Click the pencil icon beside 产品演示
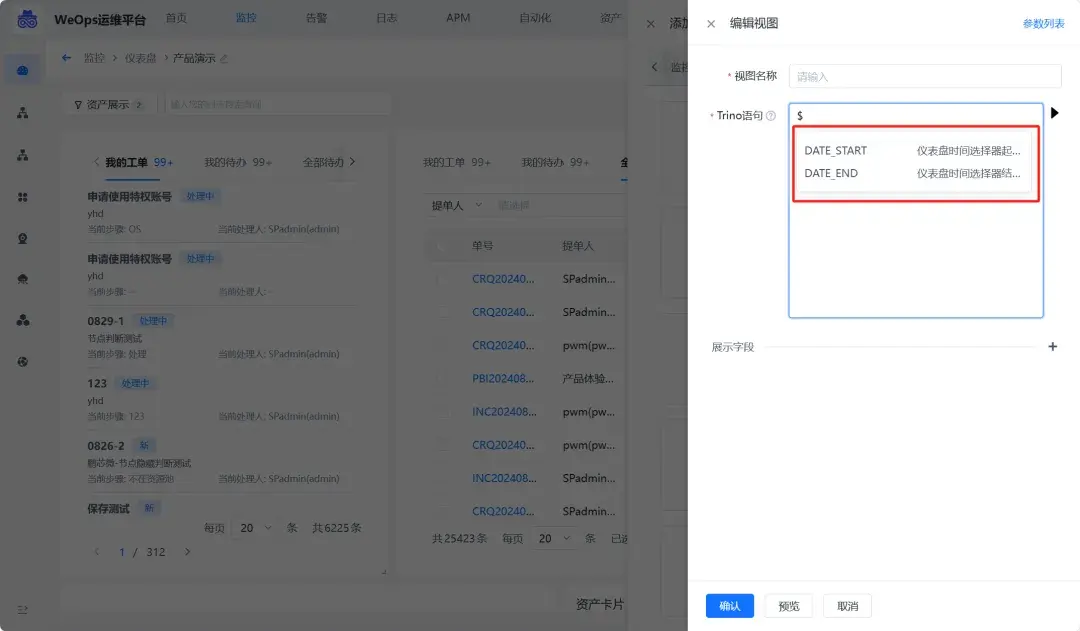This screenshot has width=1080, height=631. click(224, 59)
